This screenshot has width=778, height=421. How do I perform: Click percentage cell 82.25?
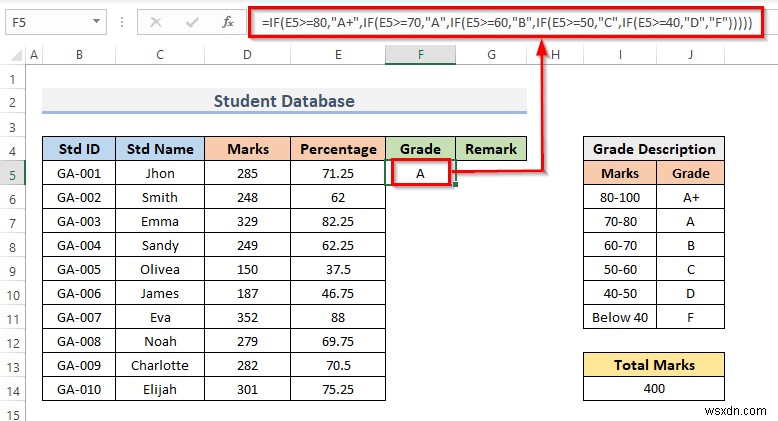(x=338, y=221)
